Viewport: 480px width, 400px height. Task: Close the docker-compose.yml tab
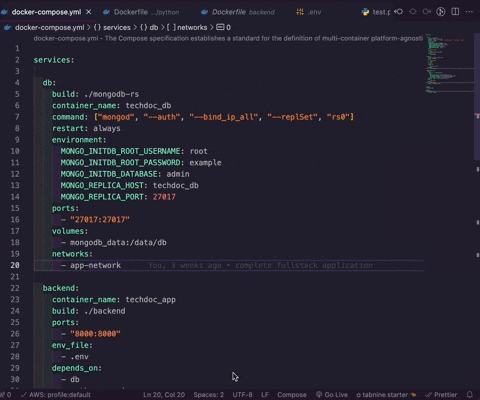(x=88, y=12)
